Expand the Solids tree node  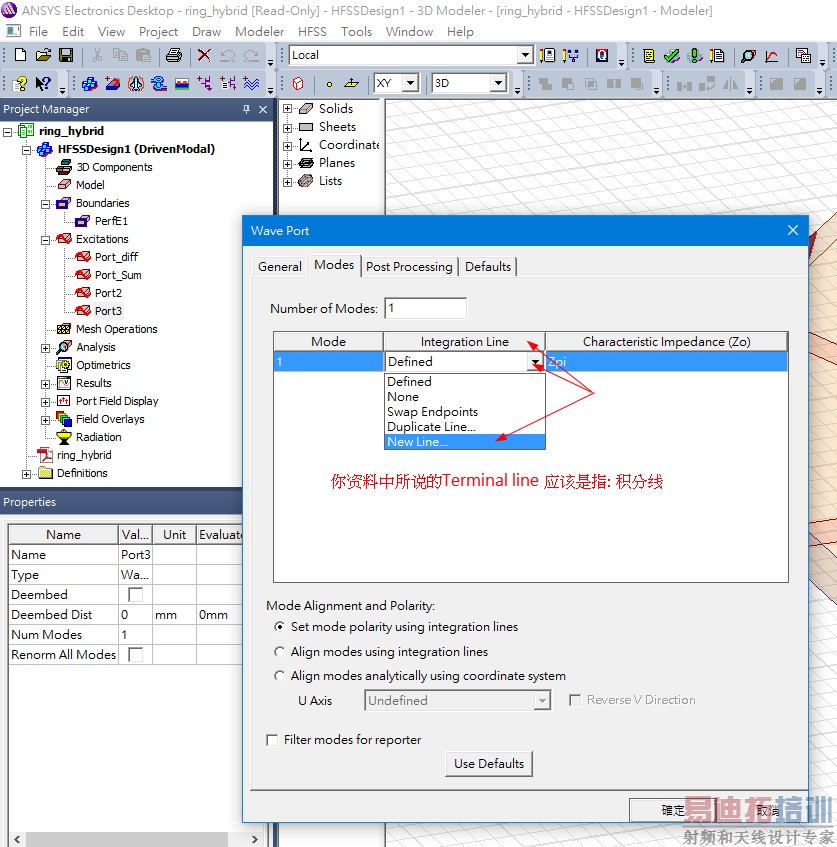click(287, 109)
